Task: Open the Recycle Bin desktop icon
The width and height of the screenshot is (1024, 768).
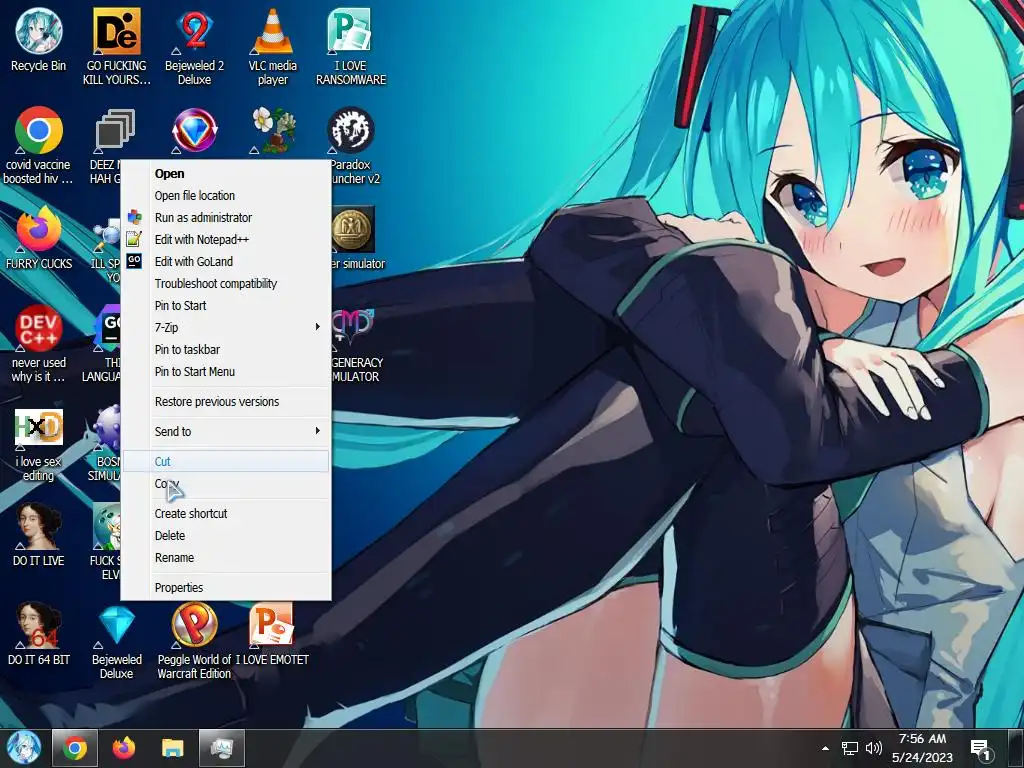Action: (x=39, y=40)
